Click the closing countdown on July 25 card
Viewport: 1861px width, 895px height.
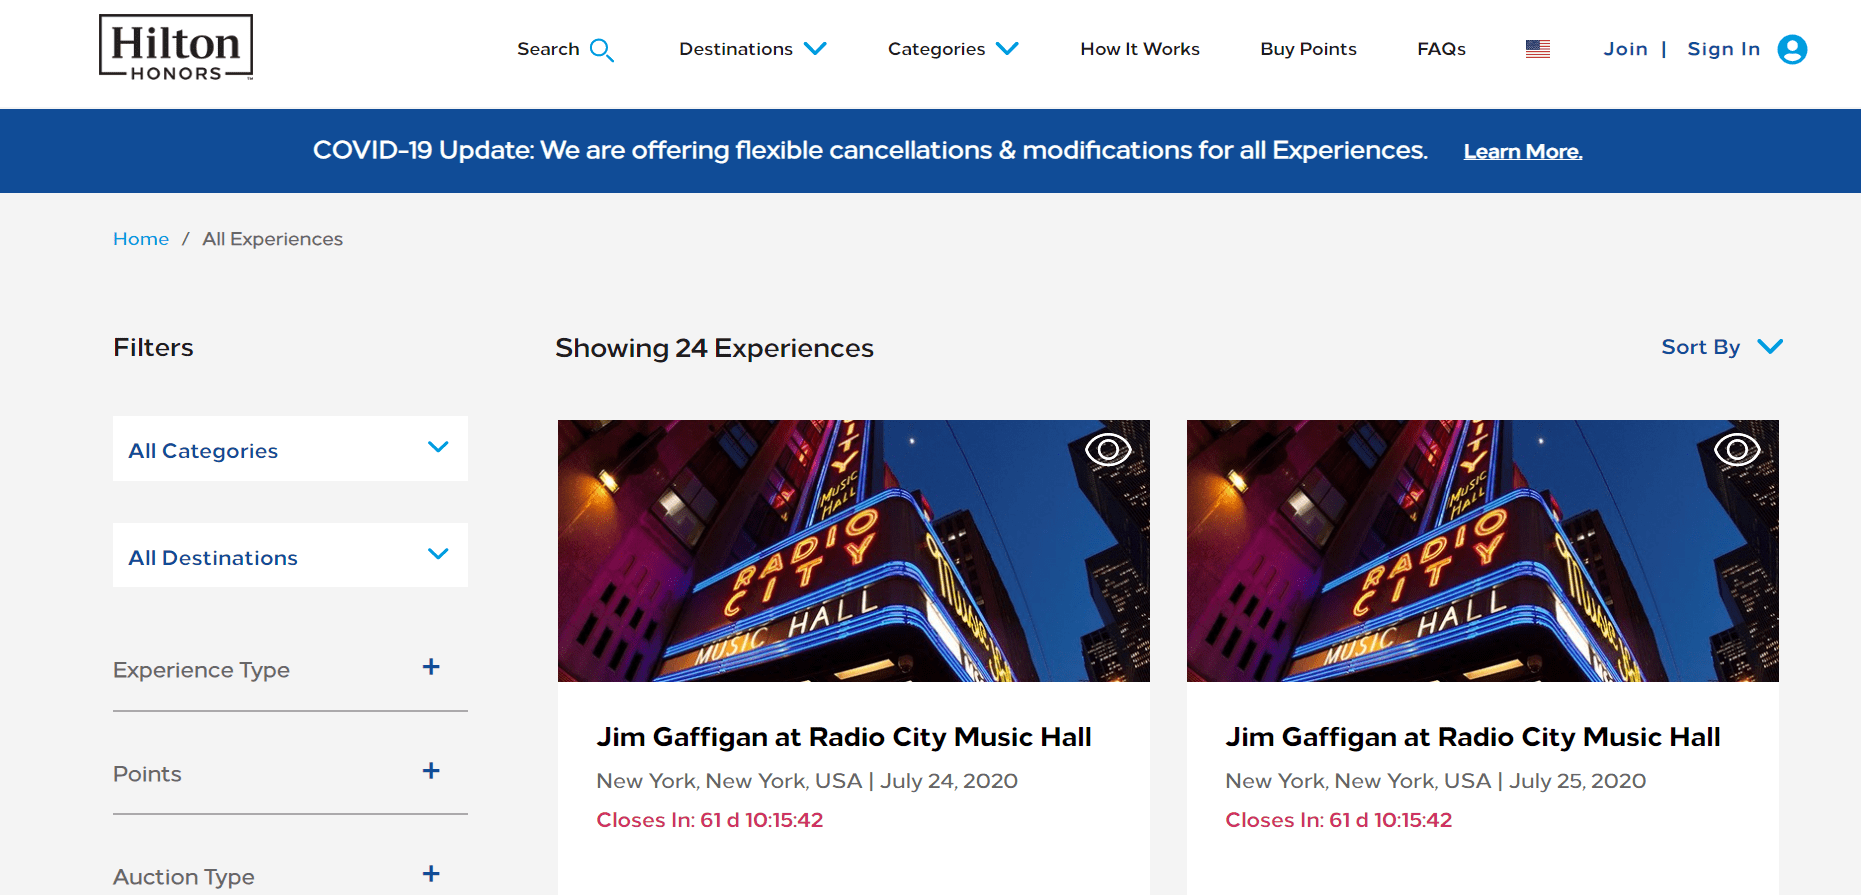click(1339, 820)
